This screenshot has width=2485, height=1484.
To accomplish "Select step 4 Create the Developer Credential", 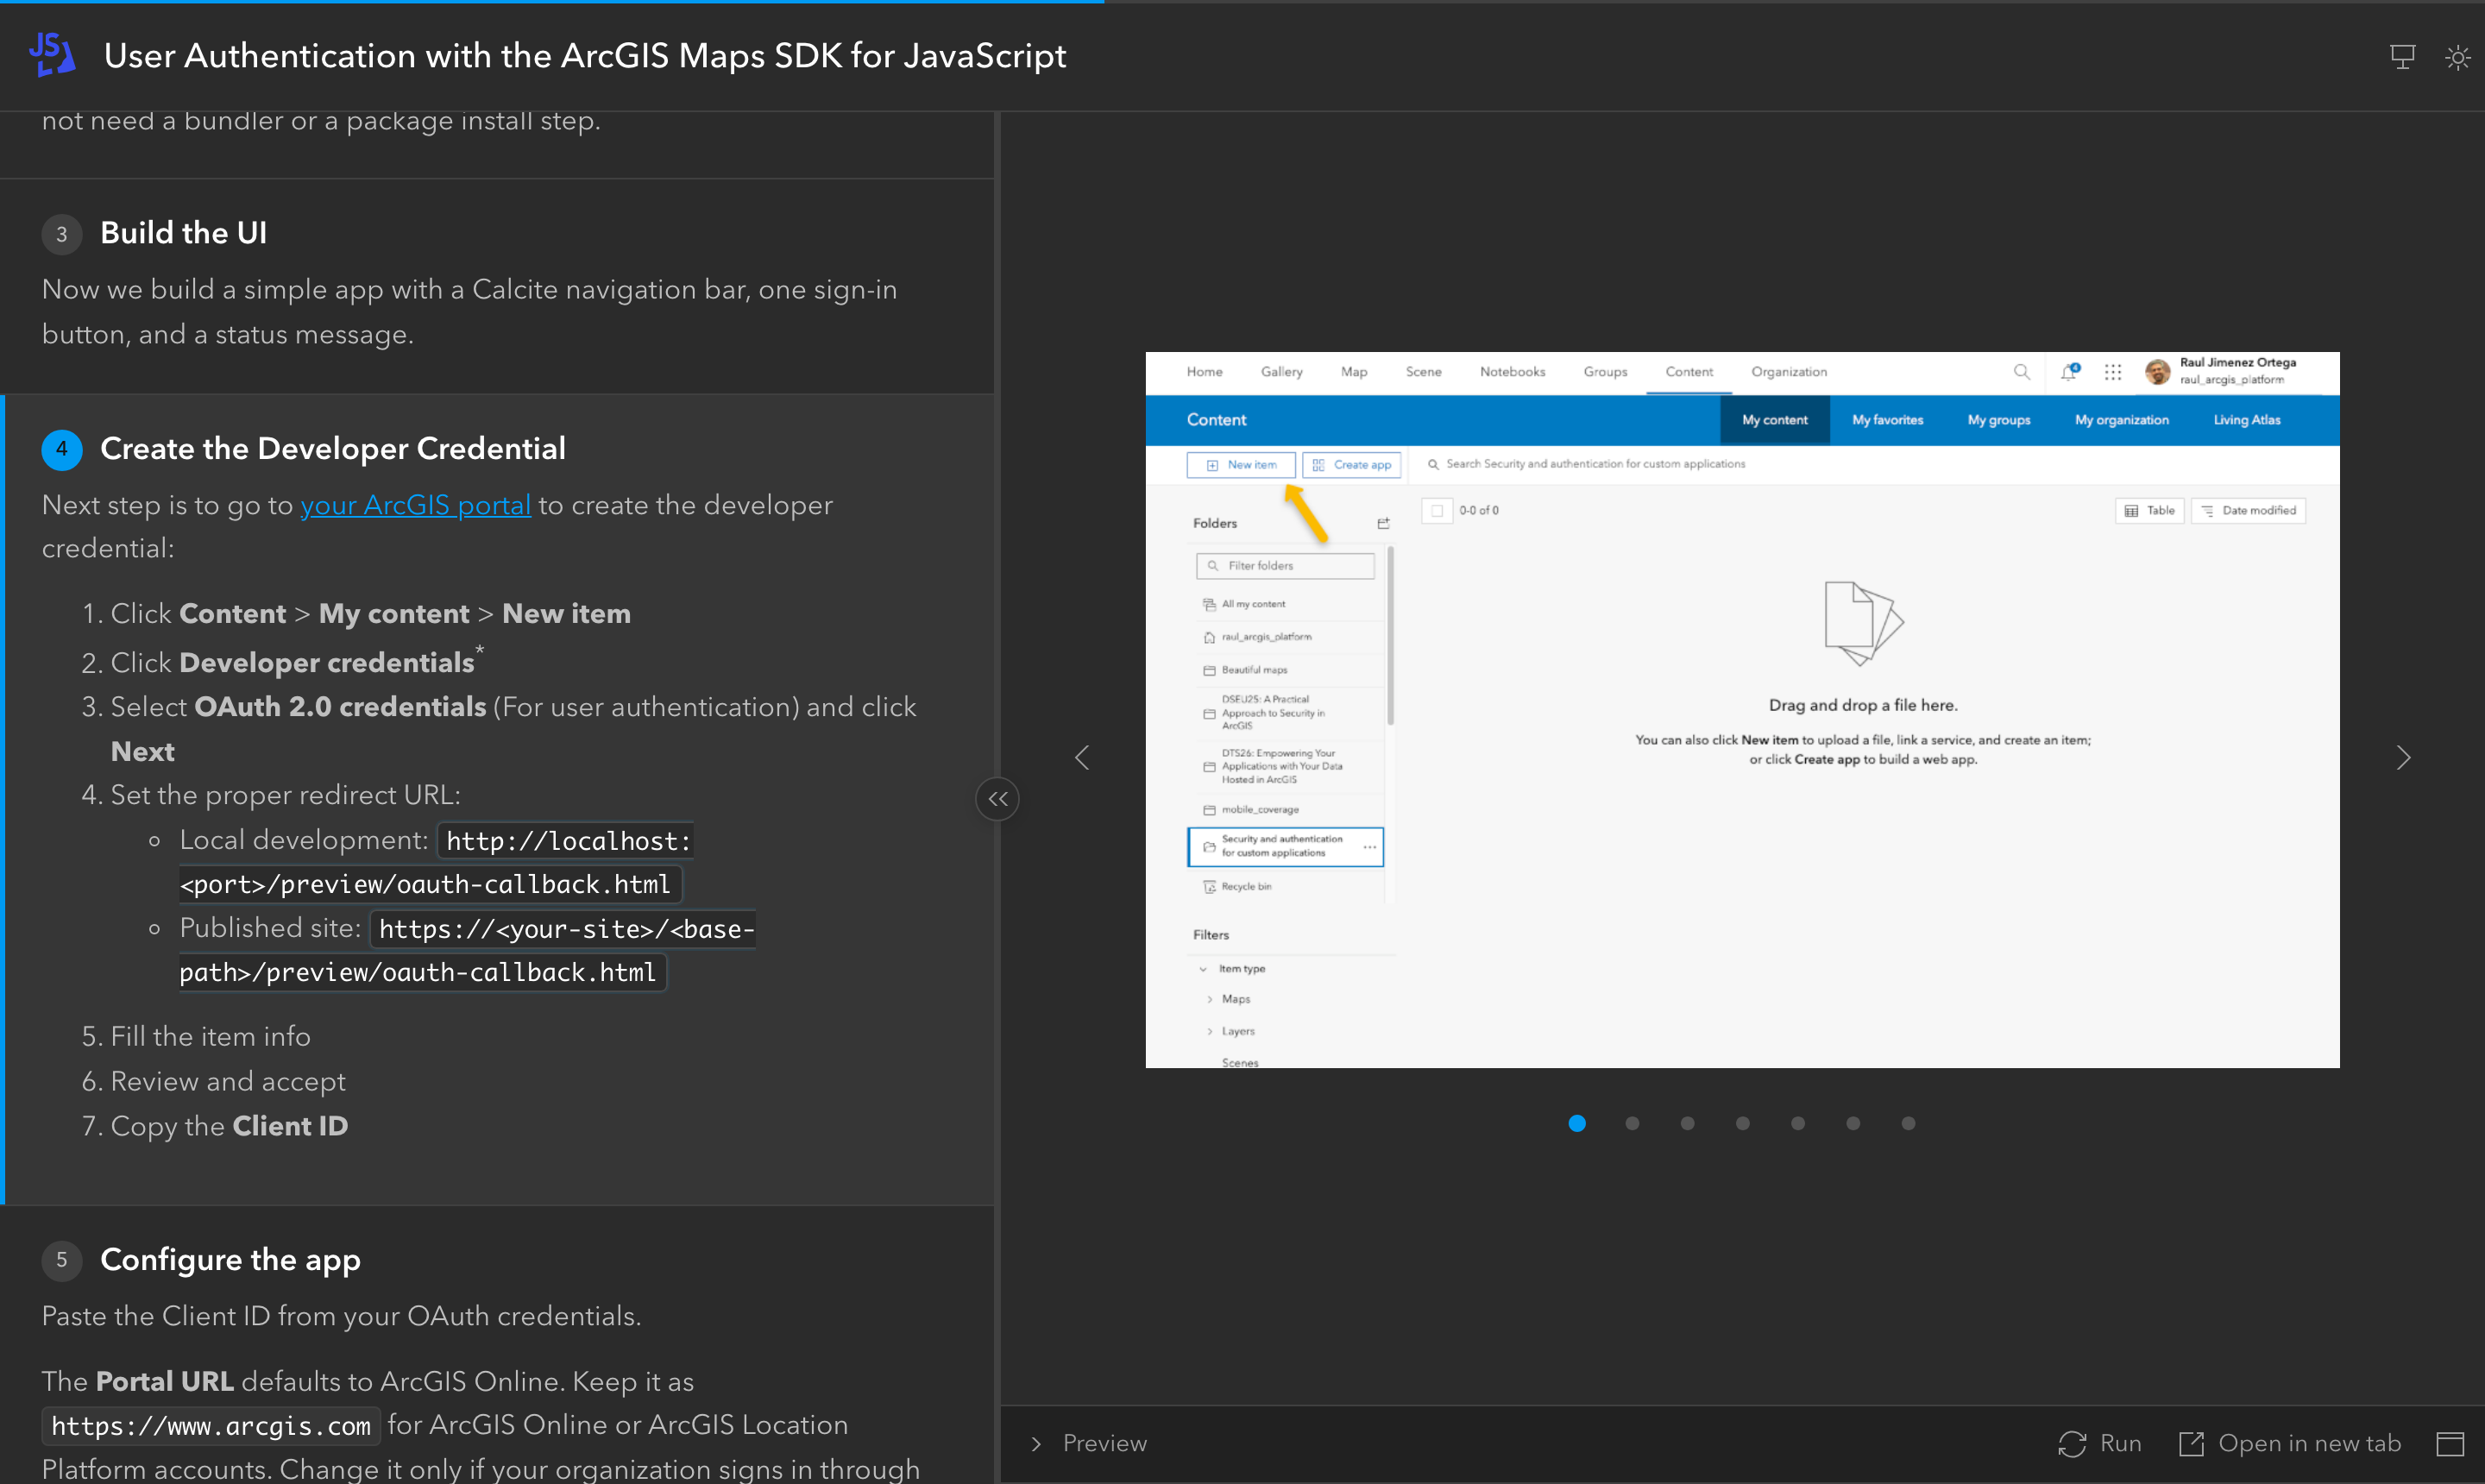I will pyautogui.click(x=332, y=449).
